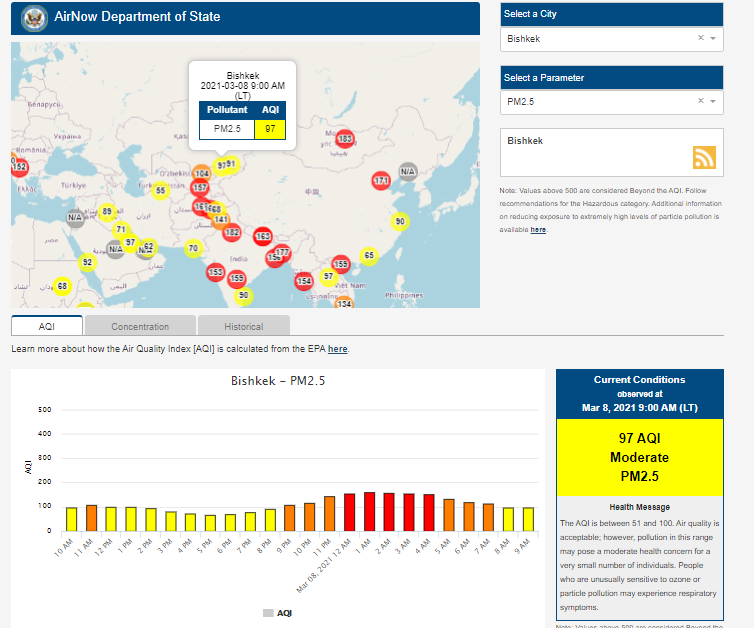Click the yellow 70 AQI map marker
This screenshot has width=754, height=628.
click(x=194, y=248)
